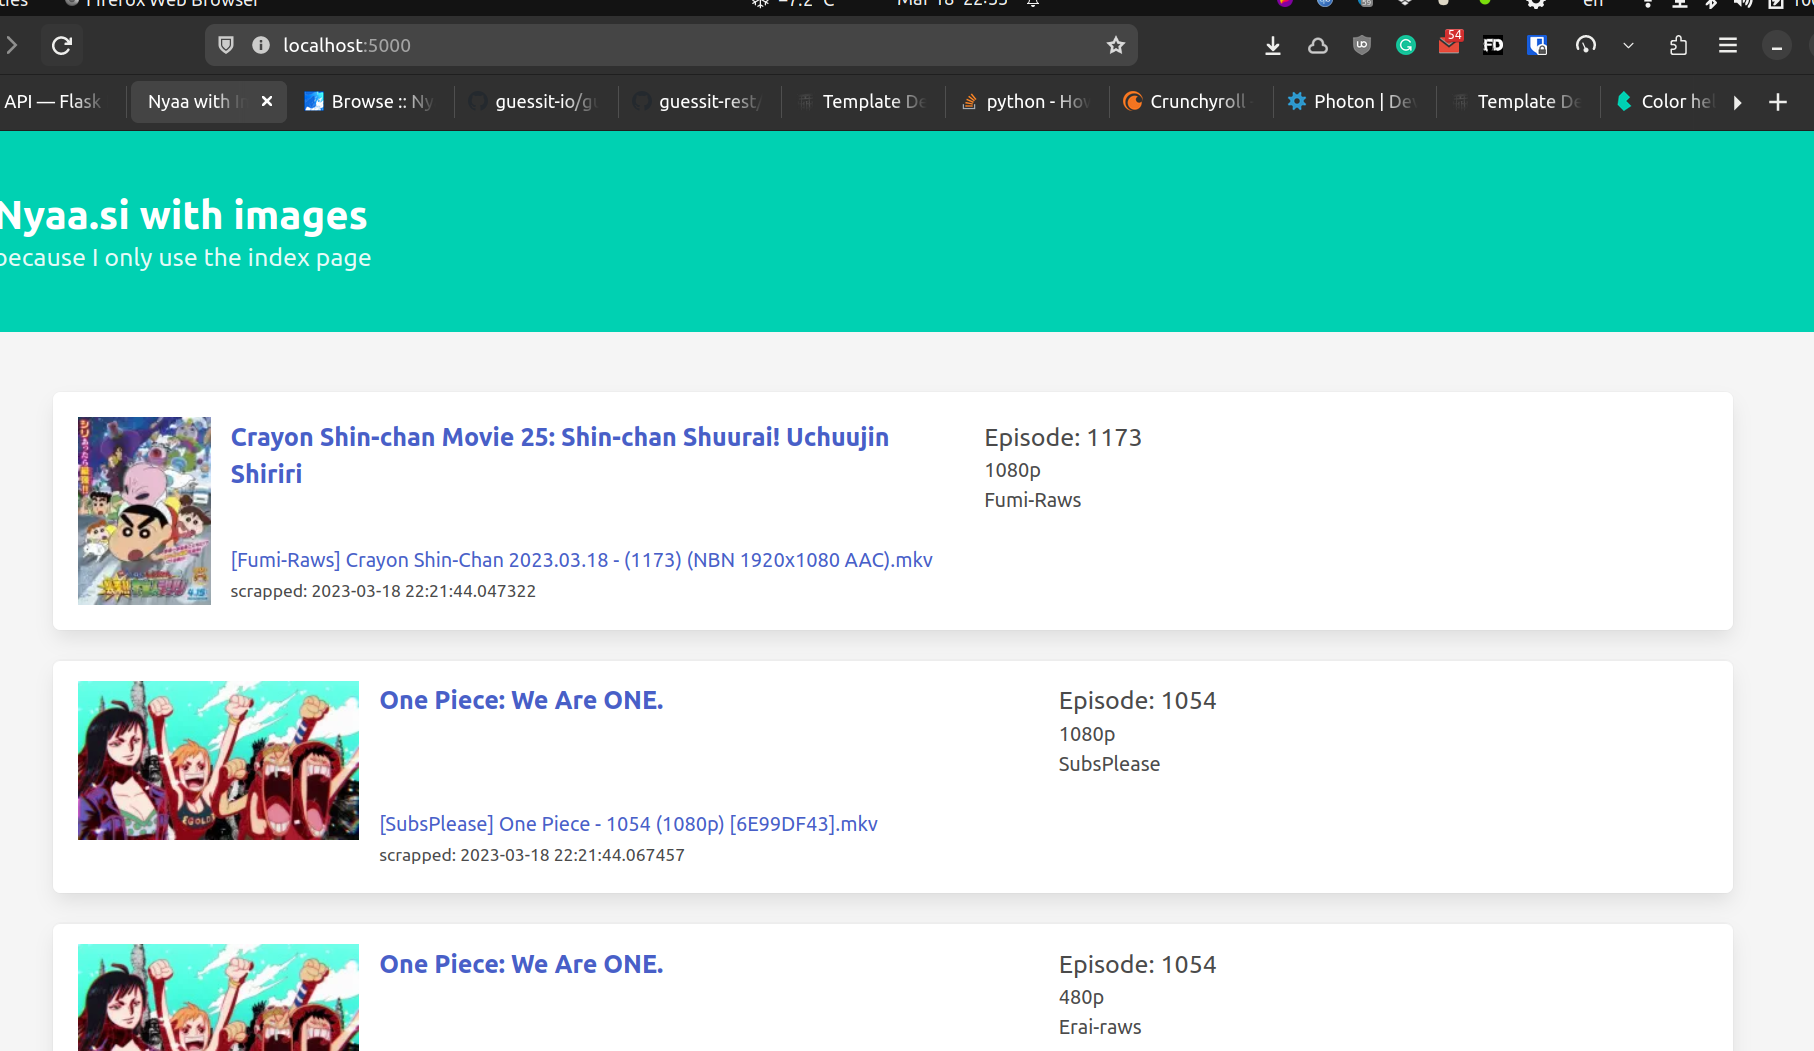Open Fumi-Raws Crayon Shin-Chan mkv link
The height and width of the screenshot is (1051, 1814).
point(582,560)
